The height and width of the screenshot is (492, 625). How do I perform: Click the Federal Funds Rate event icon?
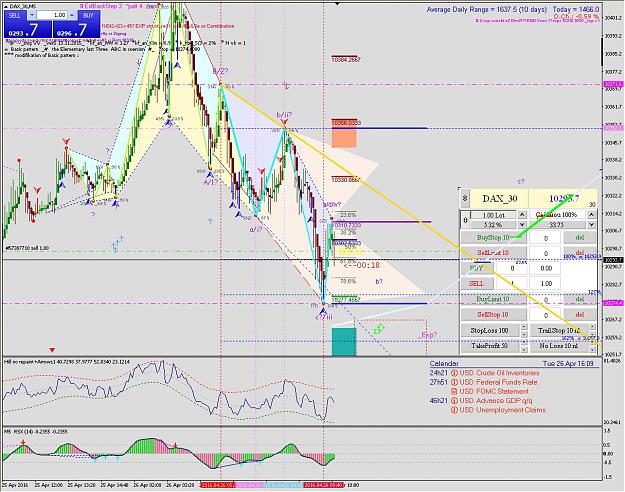(x=454, y=382)
